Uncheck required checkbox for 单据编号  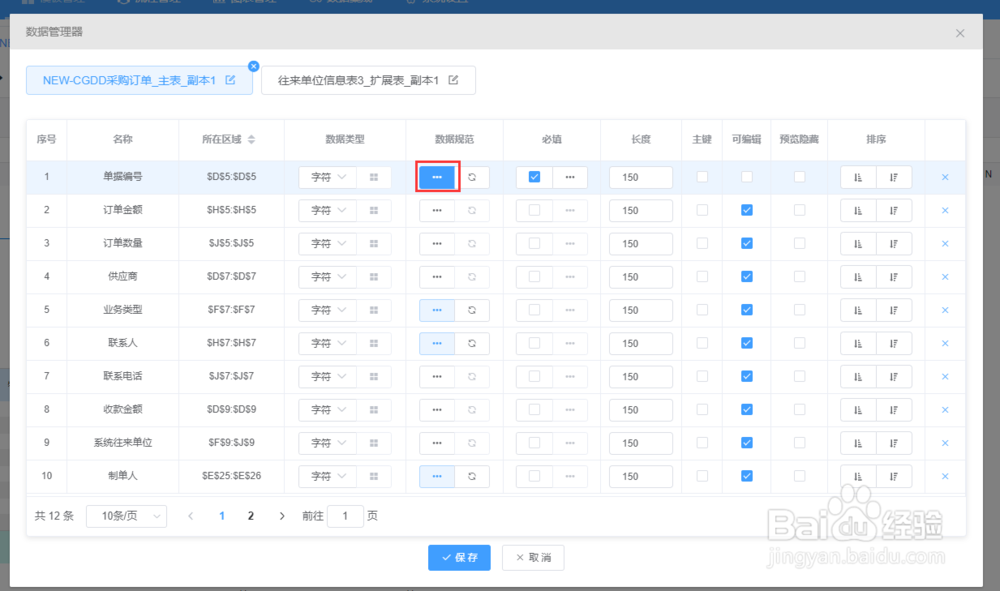tap(534, 177)
